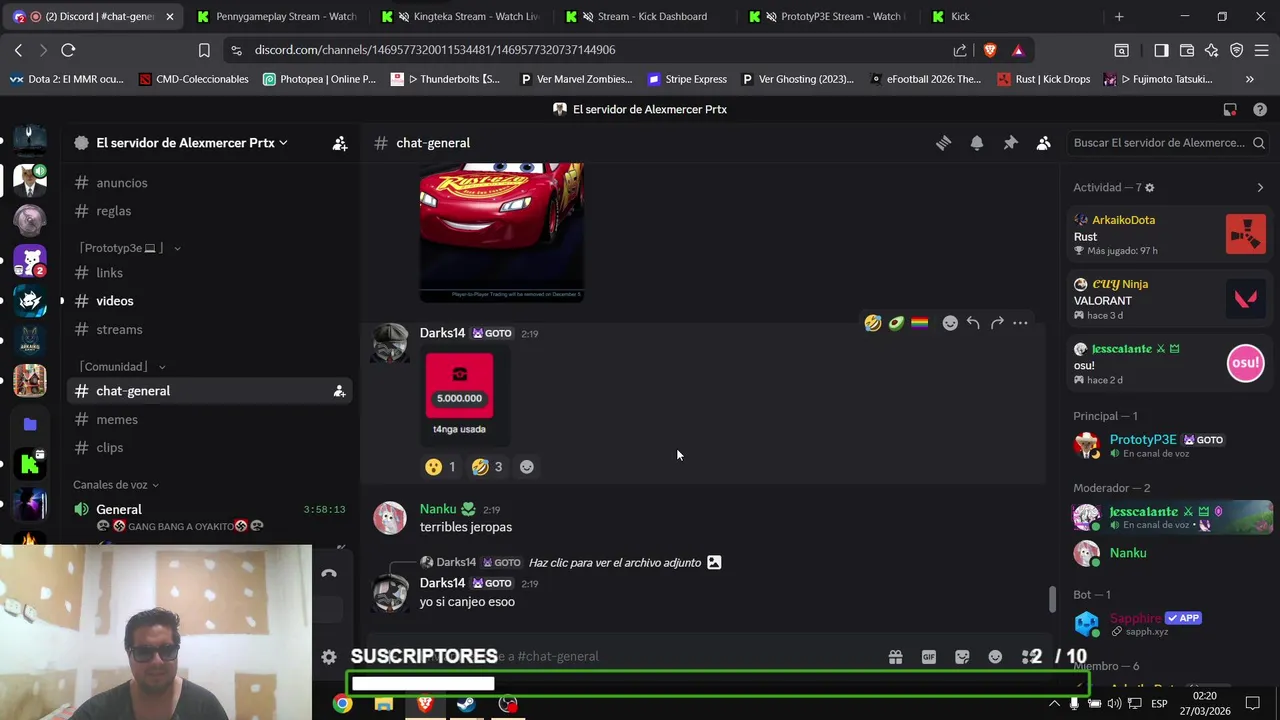Switch to Kingteka Stream browser tab

coord(460,17)
